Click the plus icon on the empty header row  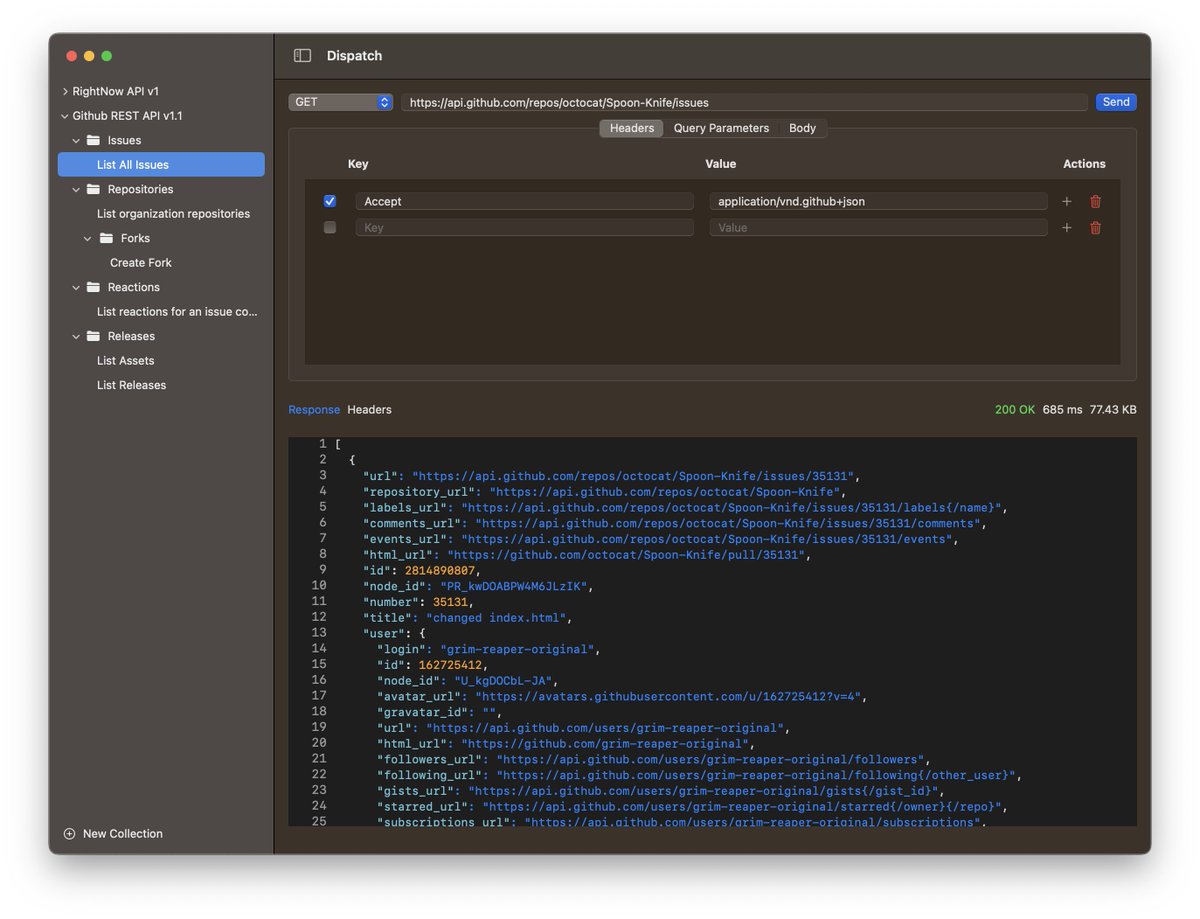1066,227
